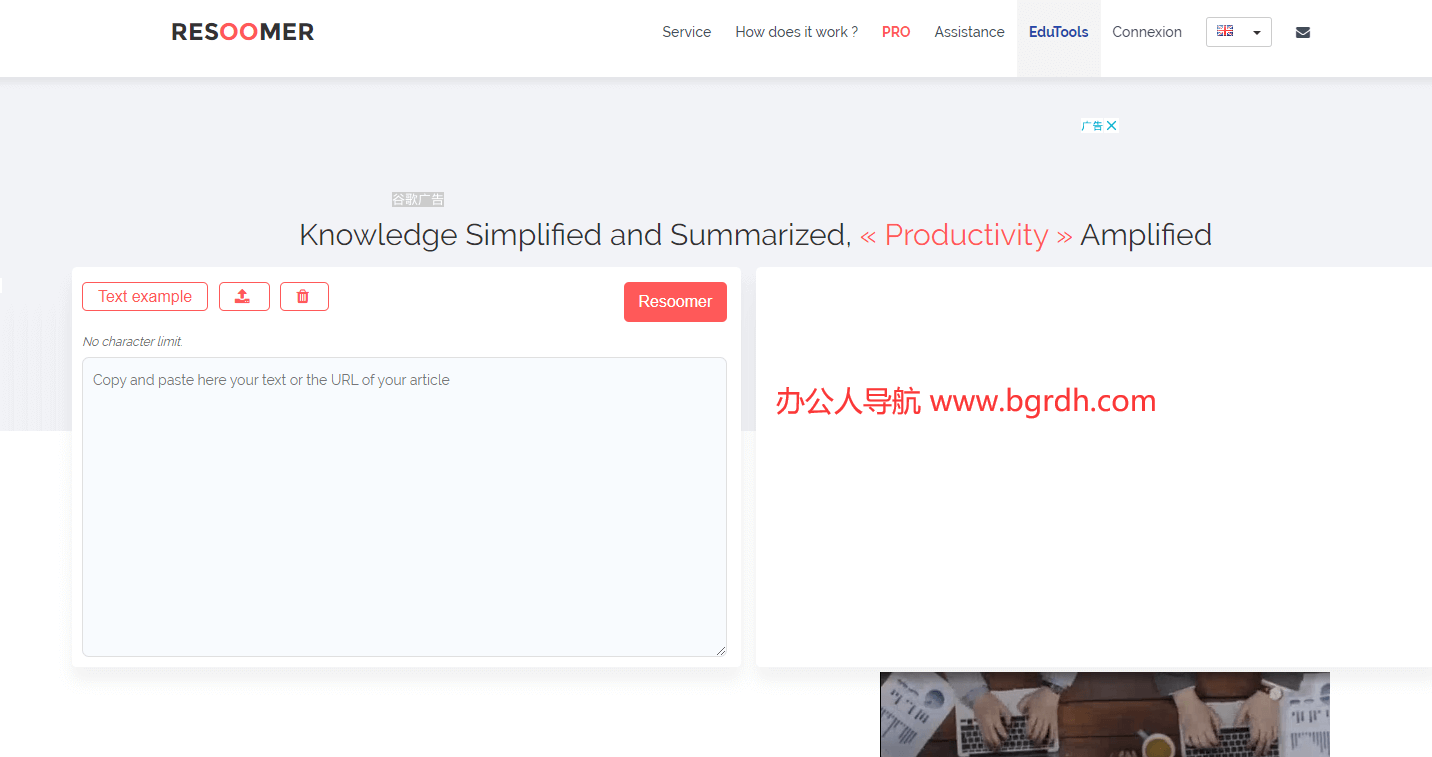Click the Text example button
The image size is (1432, 757).
(145, 297)
